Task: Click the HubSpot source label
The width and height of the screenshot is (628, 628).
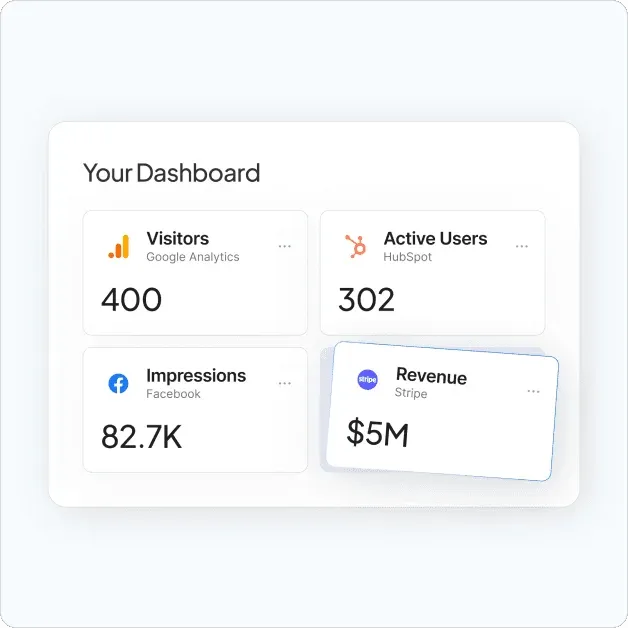Action: tap(408, 257)
